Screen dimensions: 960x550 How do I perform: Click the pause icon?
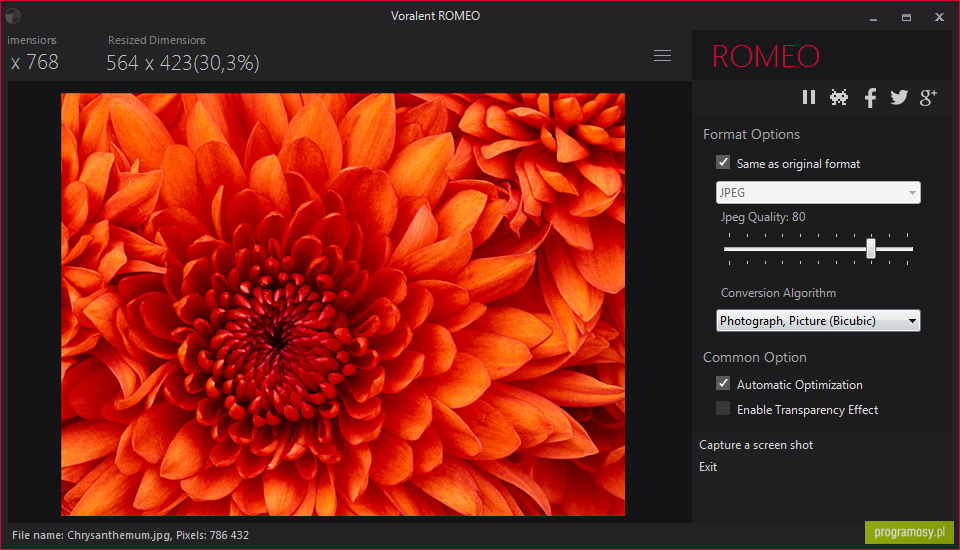pos(809,97)
